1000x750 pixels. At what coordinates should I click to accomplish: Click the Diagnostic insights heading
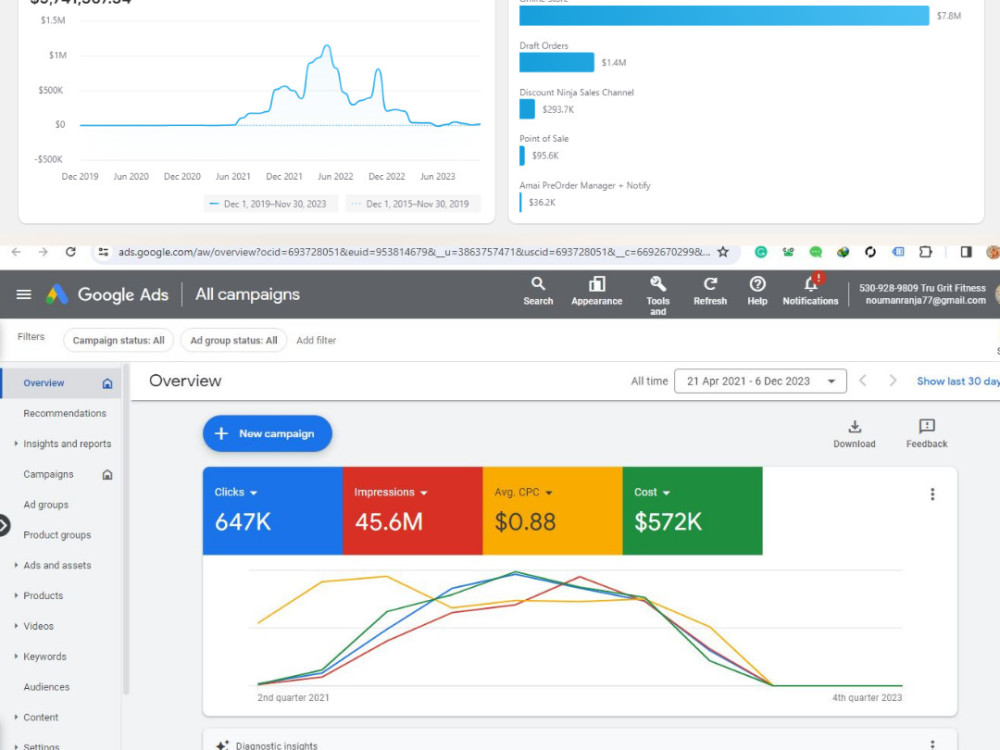point(276,745)
